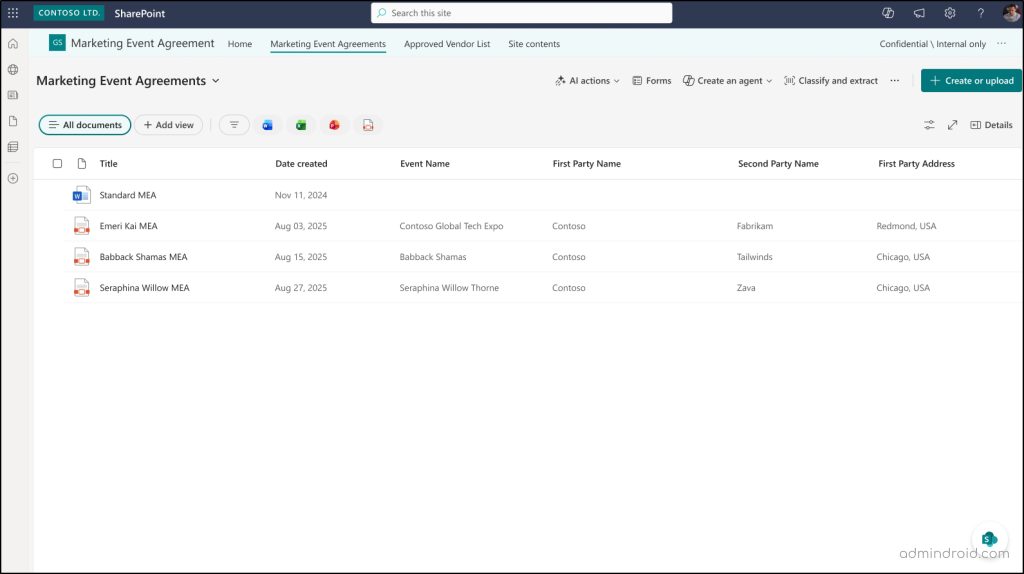This screenshot has width=1024, height=574.
Task: Open the Standard MEA document
Action: point(128,195)
